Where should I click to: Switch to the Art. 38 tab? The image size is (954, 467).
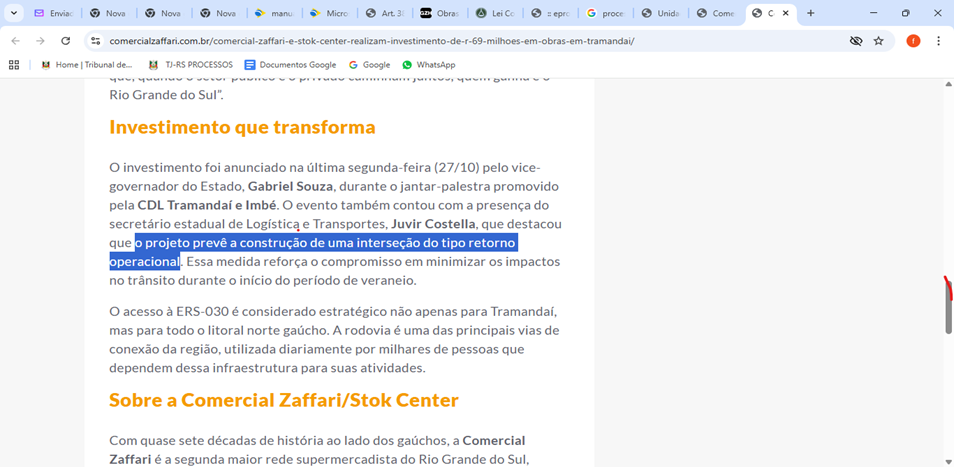(385, 13)
